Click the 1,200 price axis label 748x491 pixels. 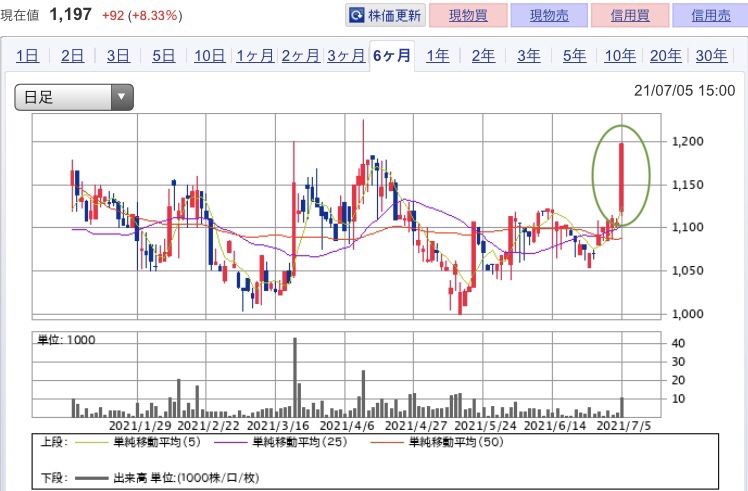687,141
